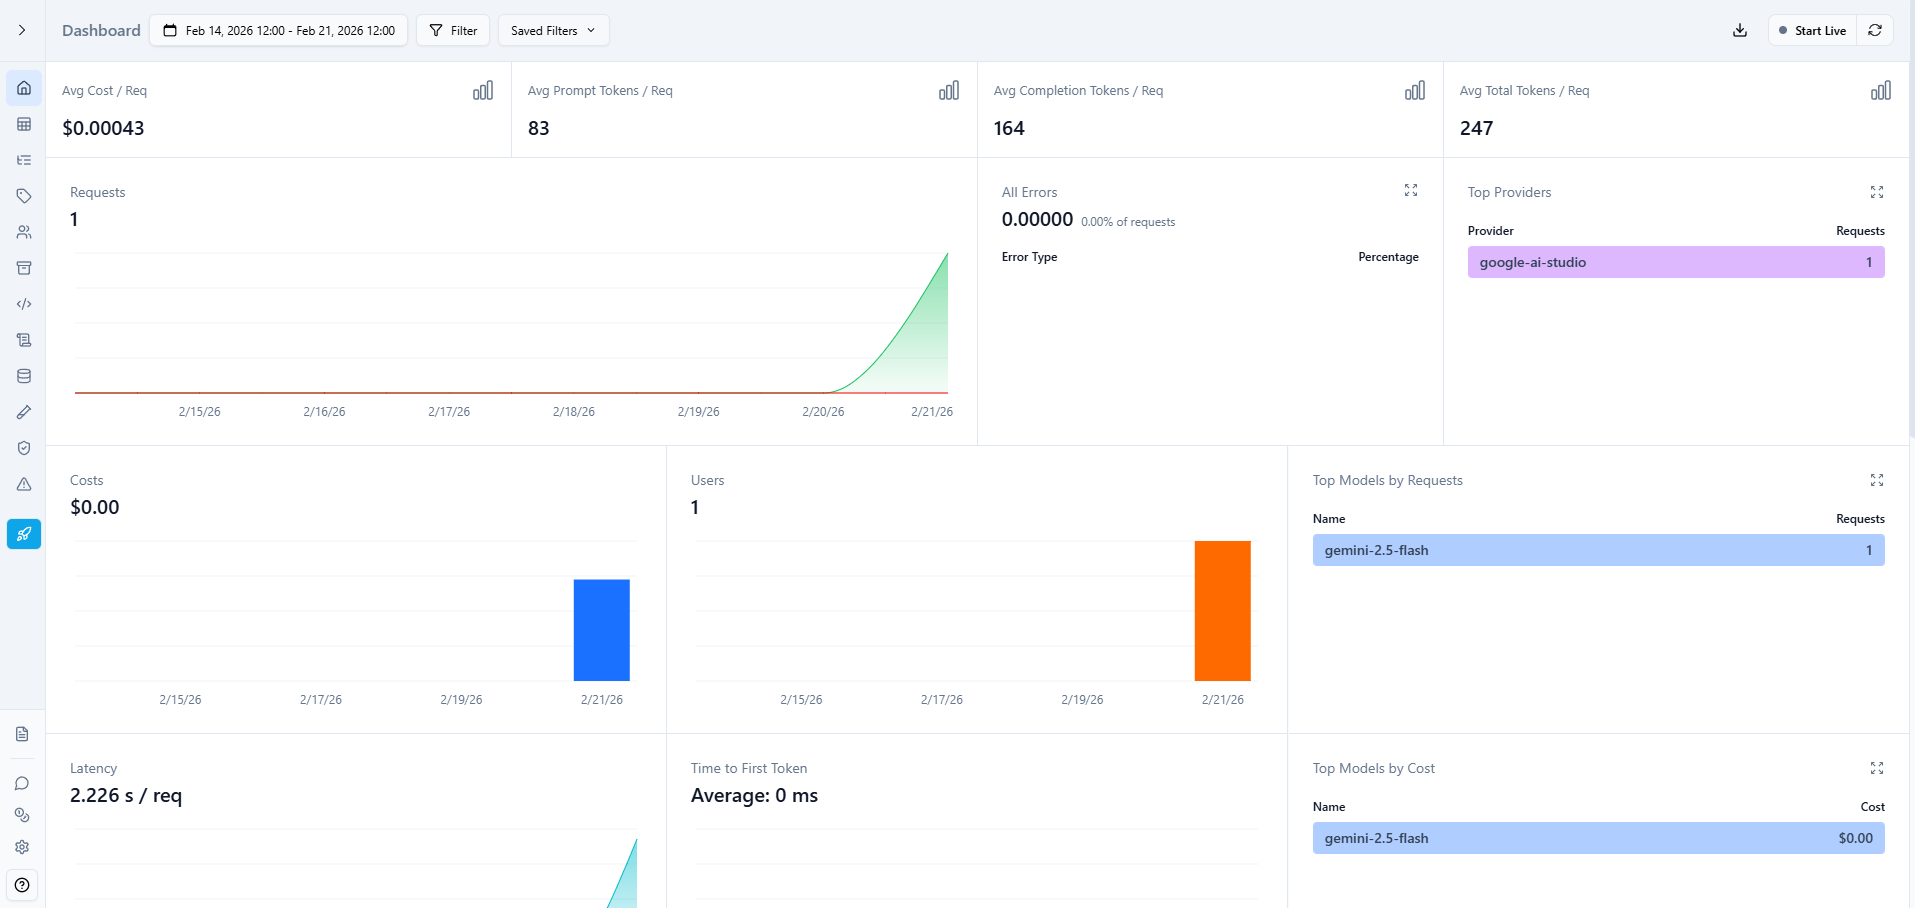Download dashboard data using download icon
This screenshot has height=908, width=1915.
[x=1740, y=30]
